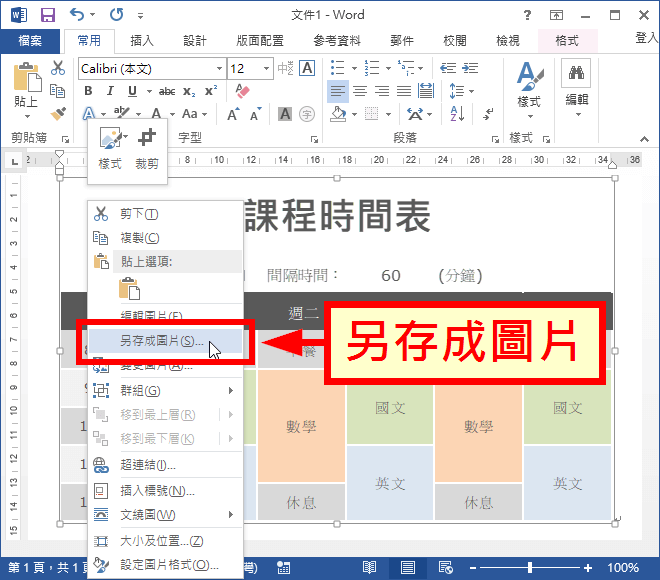Screen dimensions: 660x580
Task: Choose Size and Position (大小及位置) menu item
Action: pyautogui.click(x=165, y=541)
